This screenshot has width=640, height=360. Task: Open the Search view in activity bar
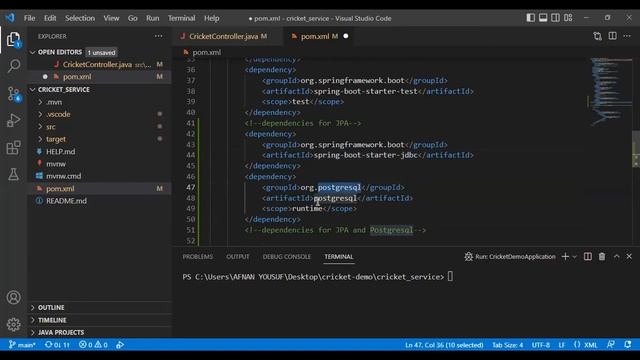click(x=13, y=66)
